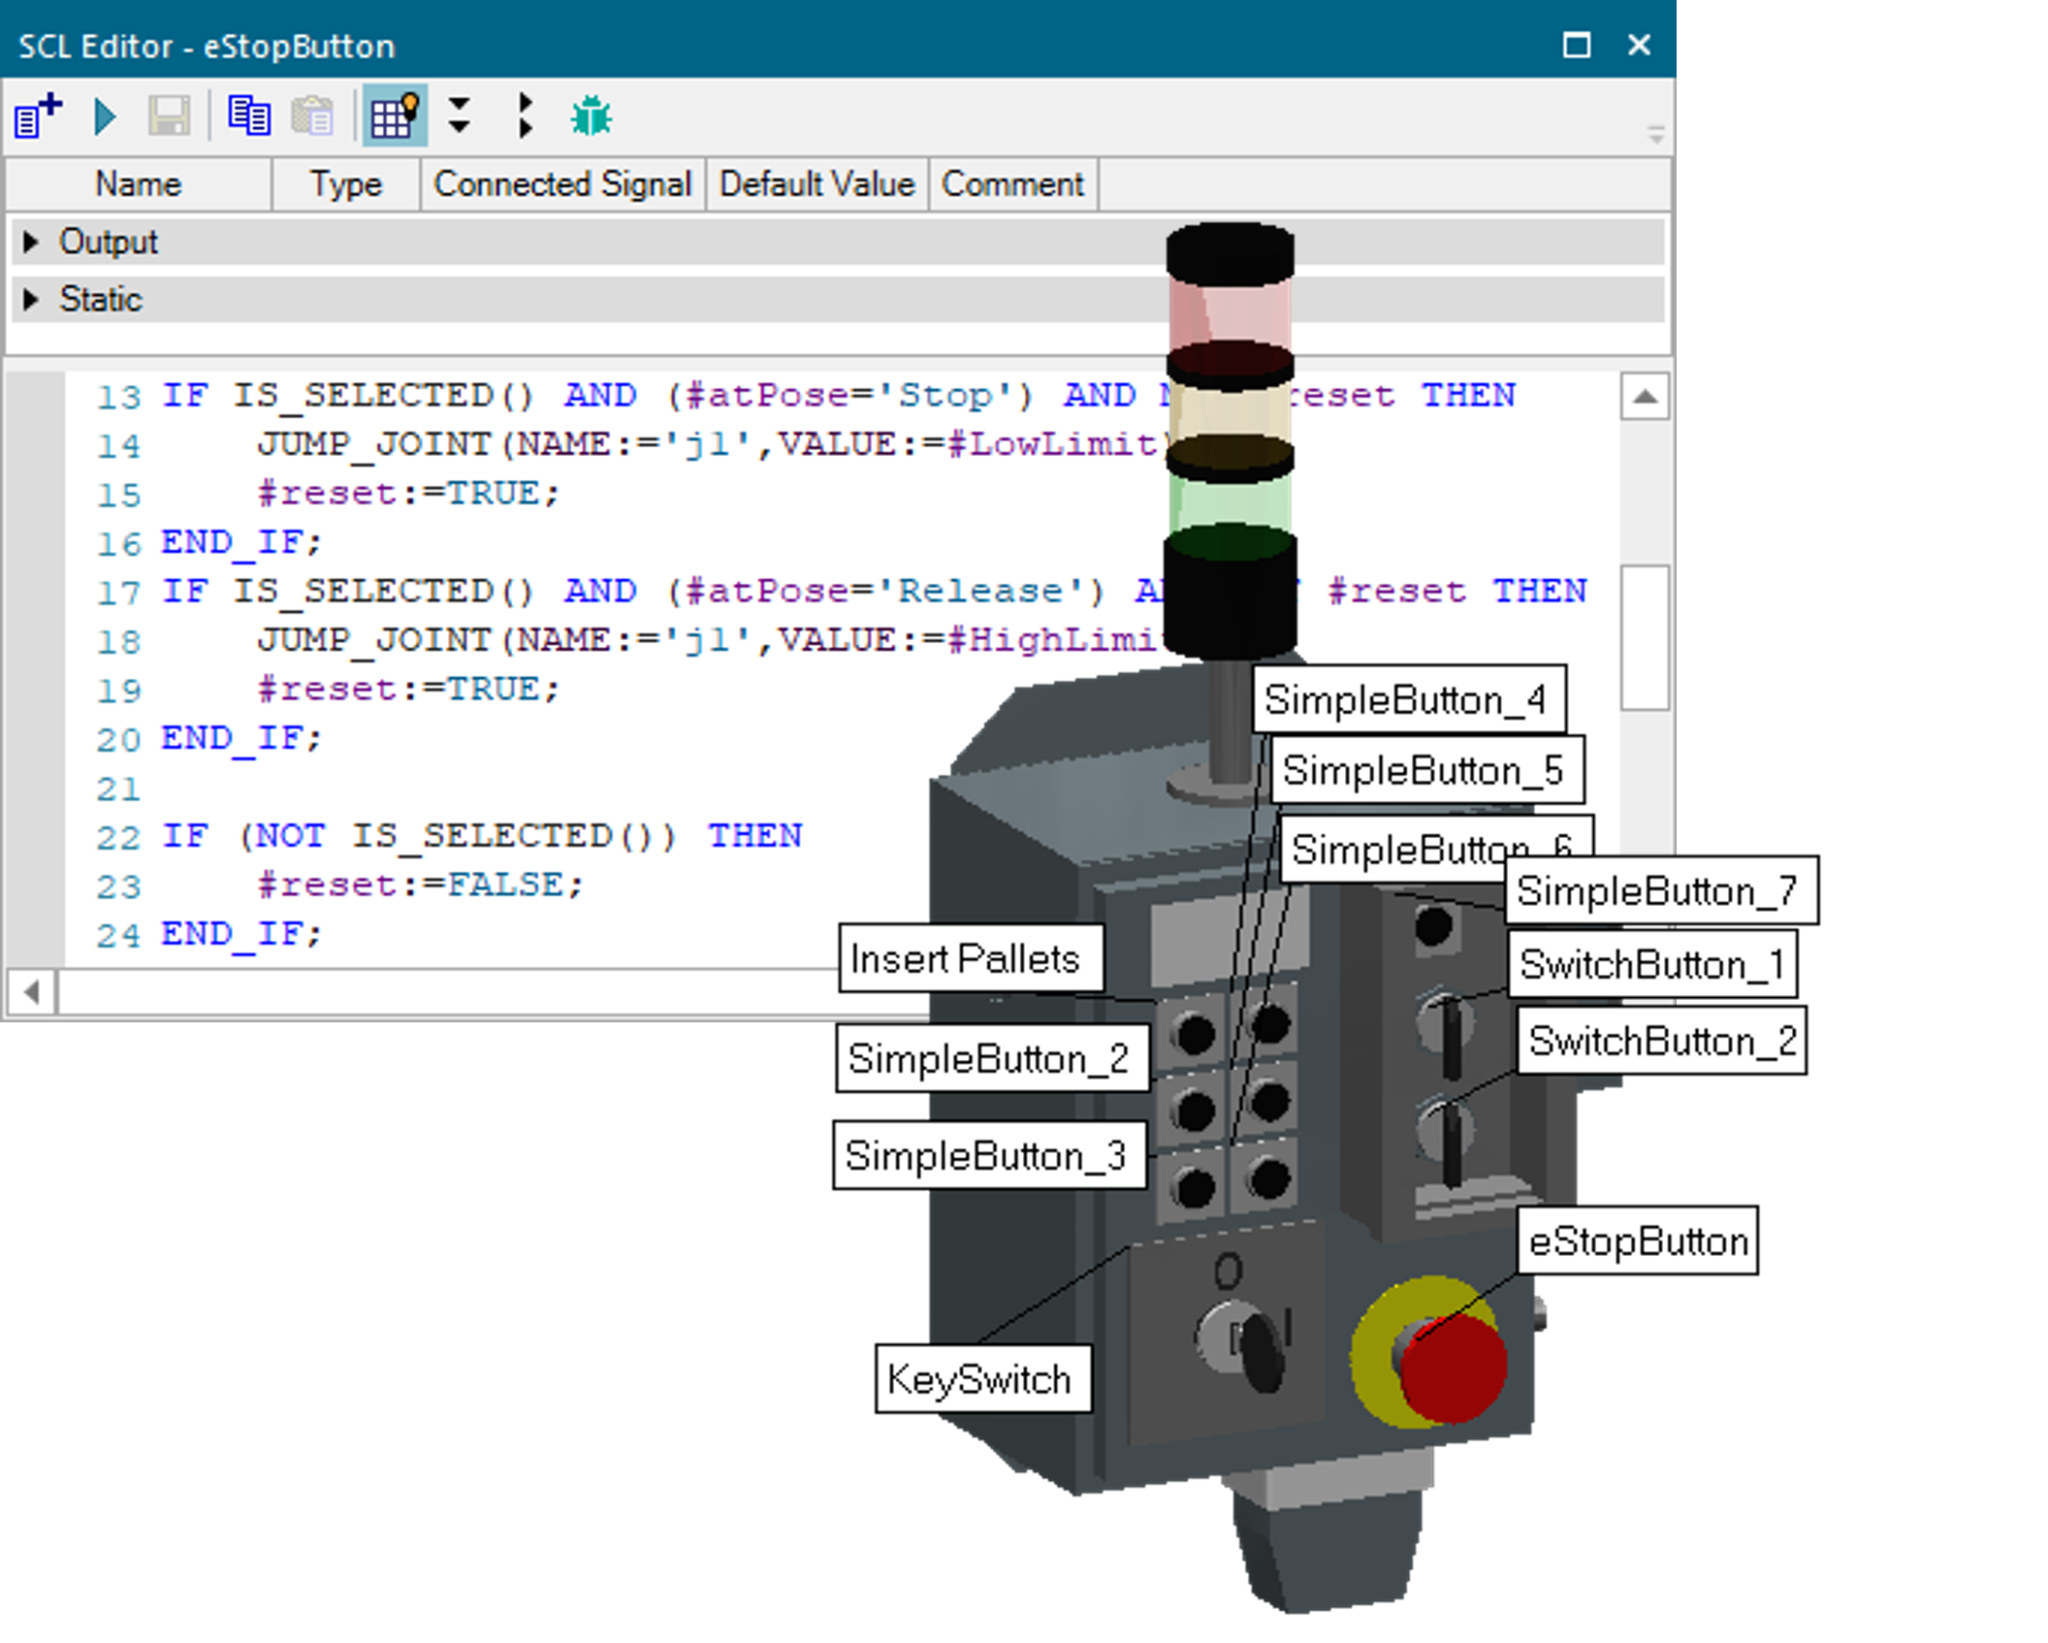Screen dimensions: 2048x1643
Task: Expand the Output variables section
Action: (x=31, y=241)
